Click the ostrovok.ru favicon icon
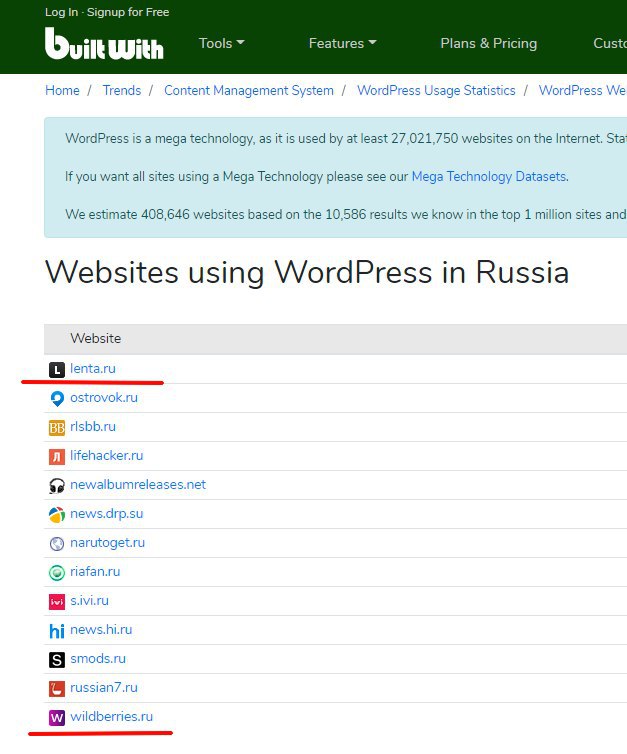627x754 pixels. (x=57, y=399)
